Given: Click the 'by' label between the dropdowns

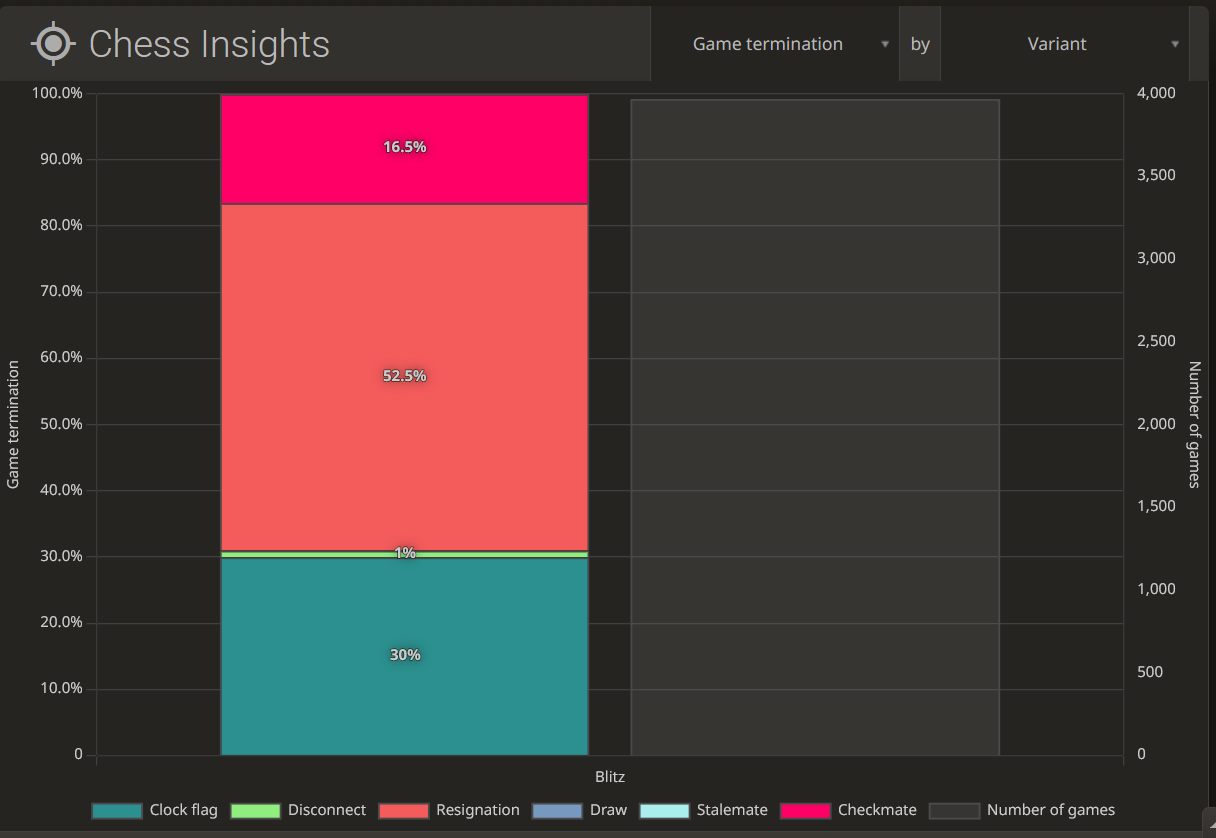Looking at the screenshot, I should click(x=920, y=44).
